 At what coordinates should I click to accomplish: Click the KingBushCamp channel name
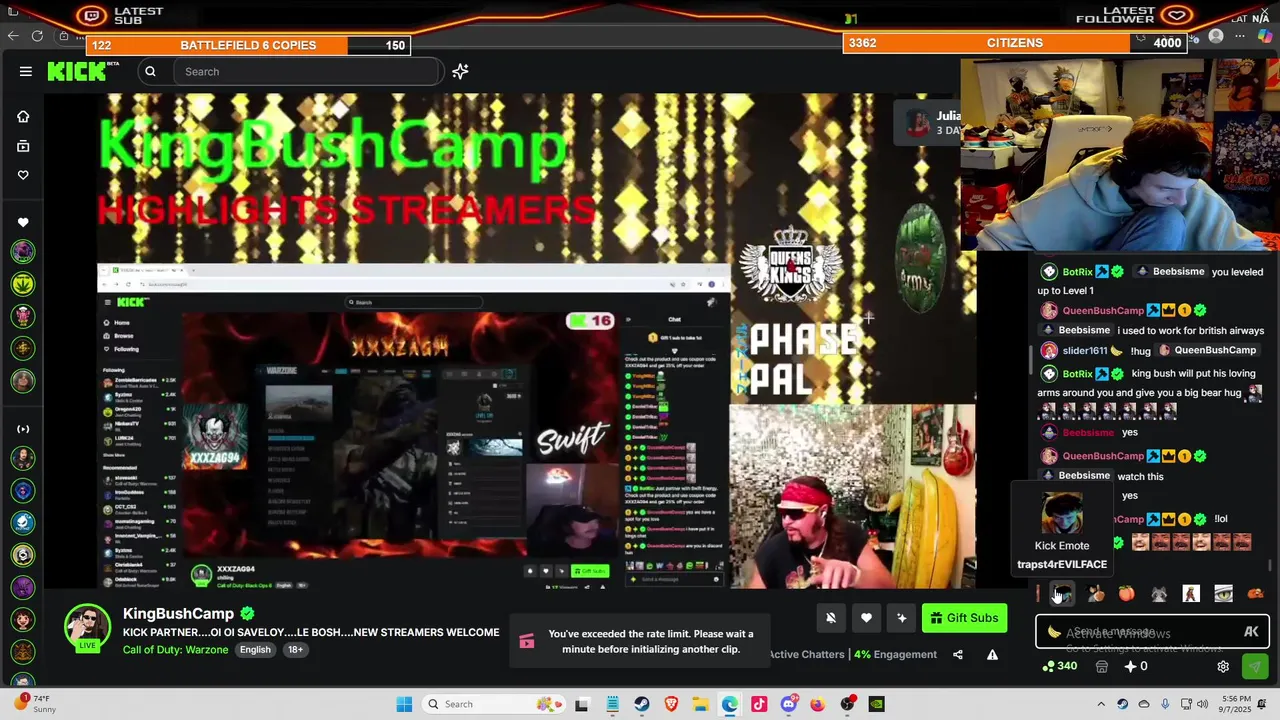point(178,613)
